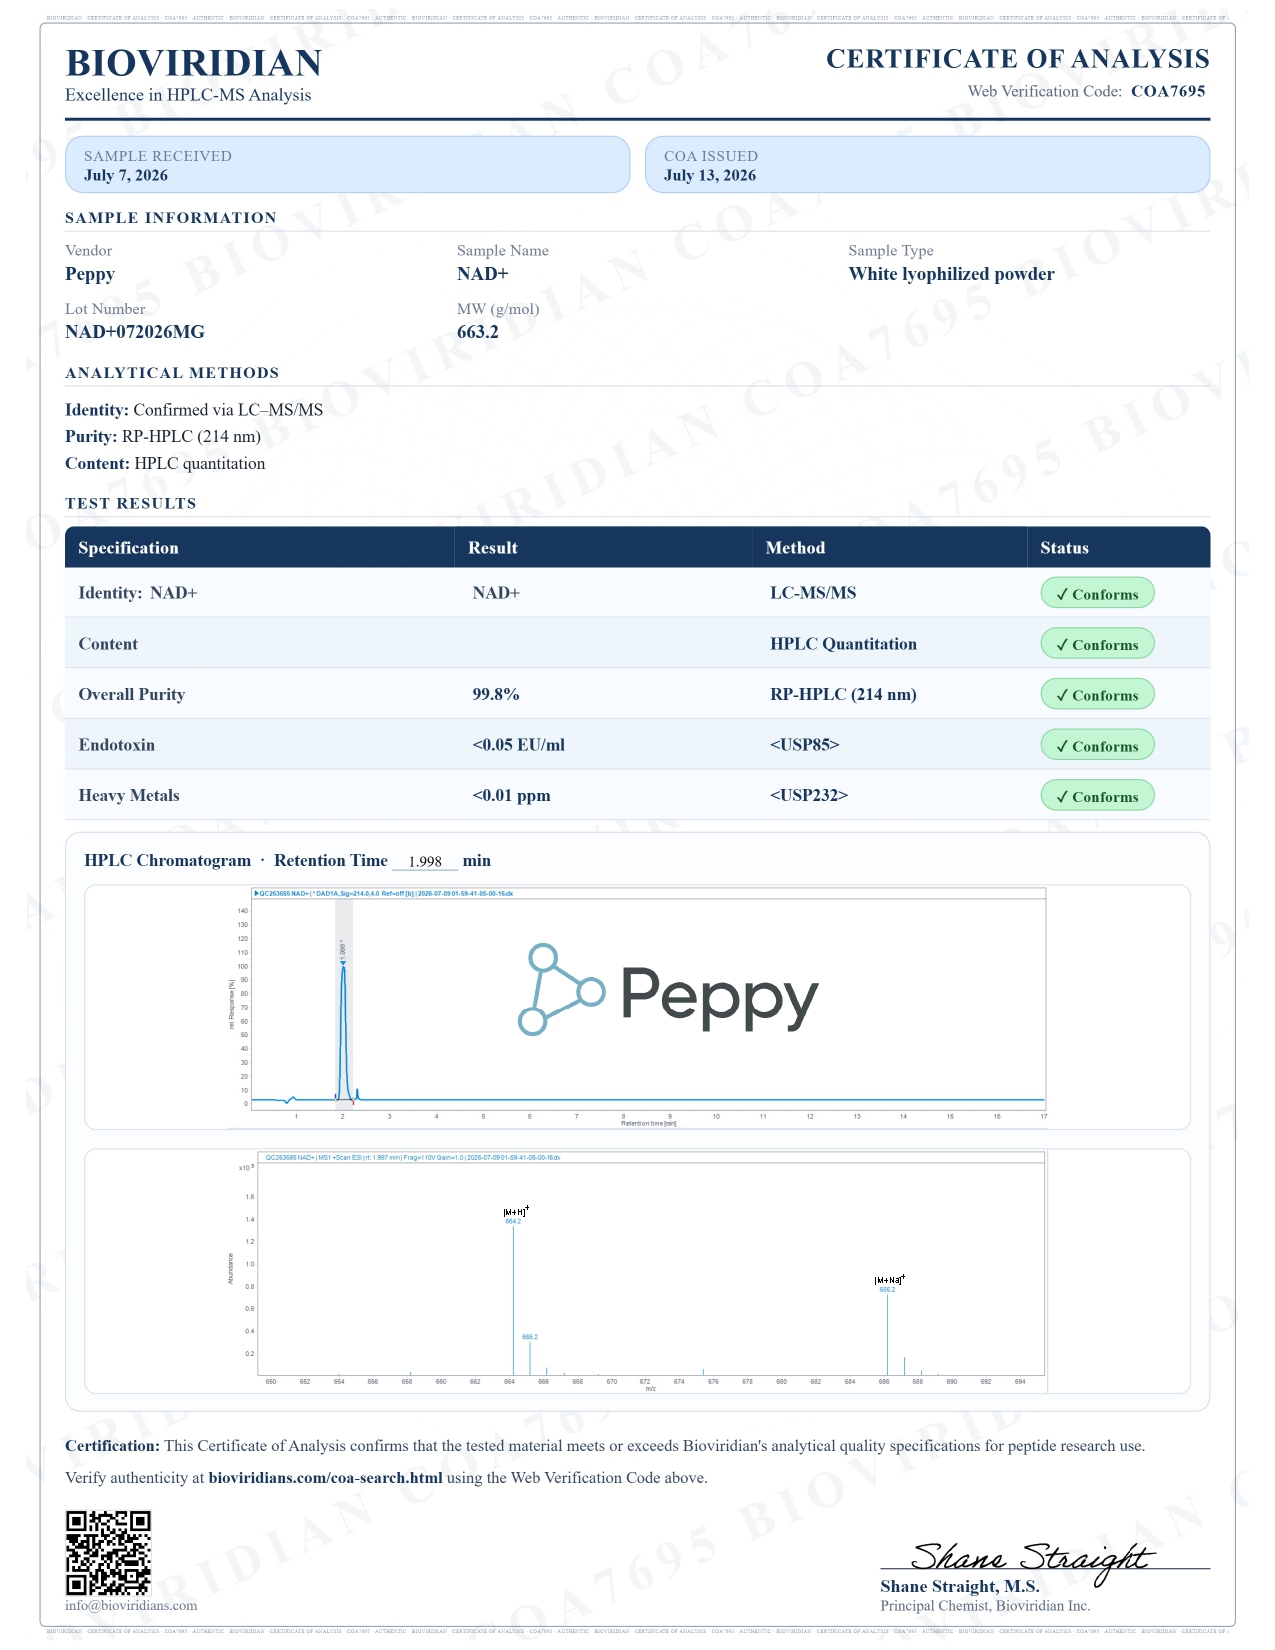This screenshot has width=1275, height=1650.
Task: Click the Conforms badge in Content row
Action: (x=1097, y=644)
